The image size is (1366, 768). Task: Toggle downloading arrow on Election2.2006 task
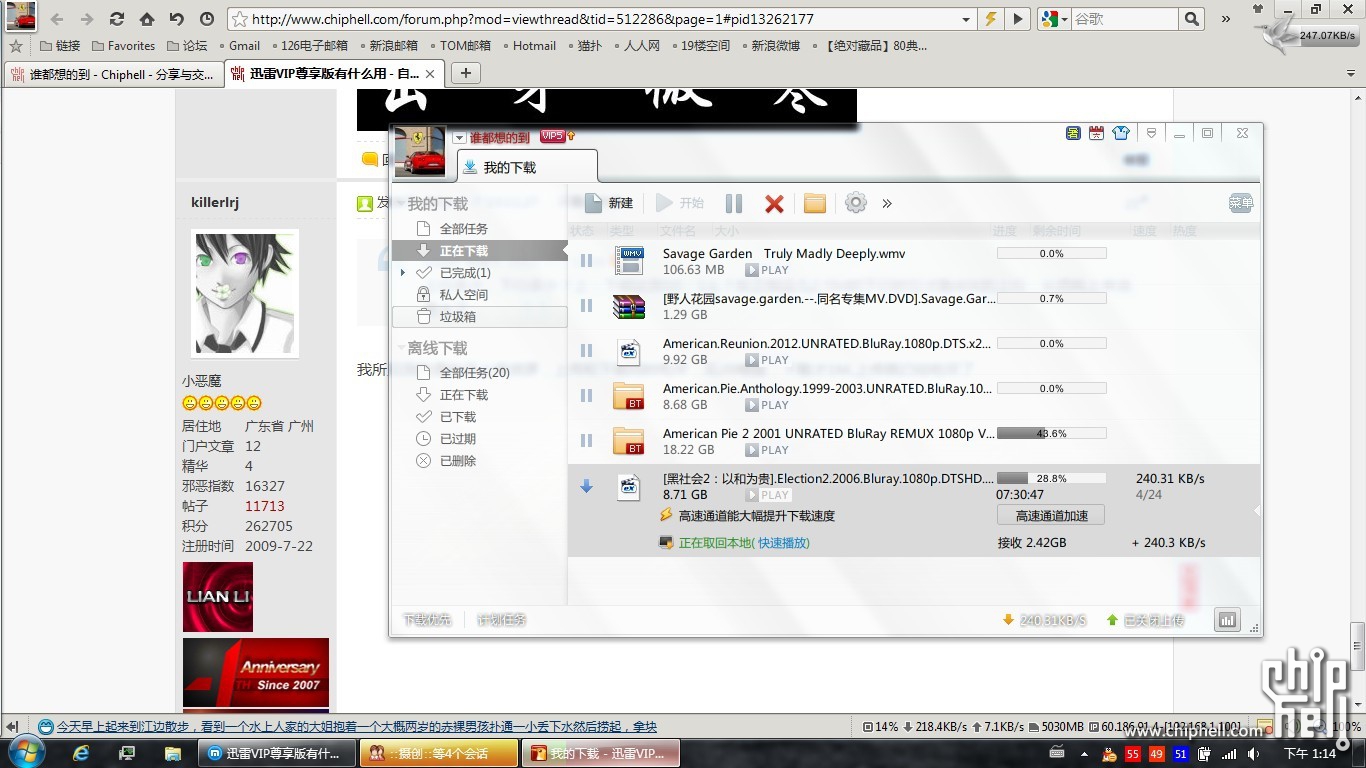587,486
